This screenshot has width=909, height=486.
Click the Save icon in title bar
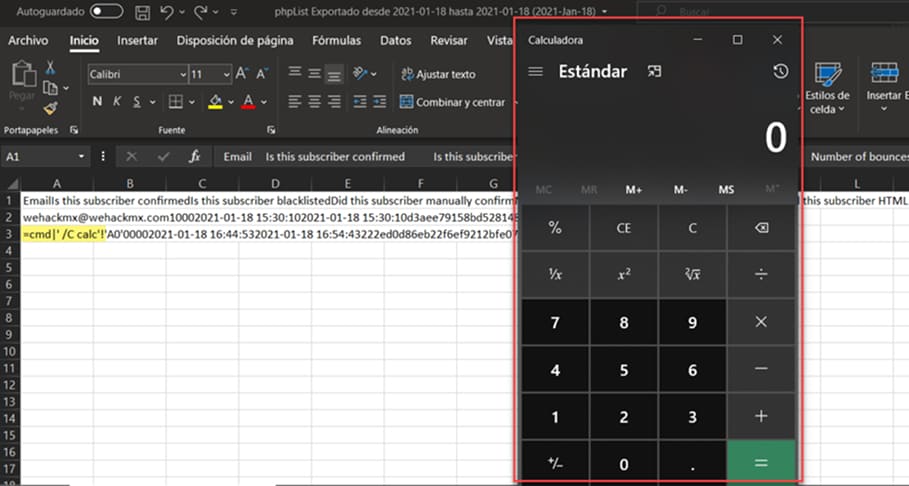143,12
